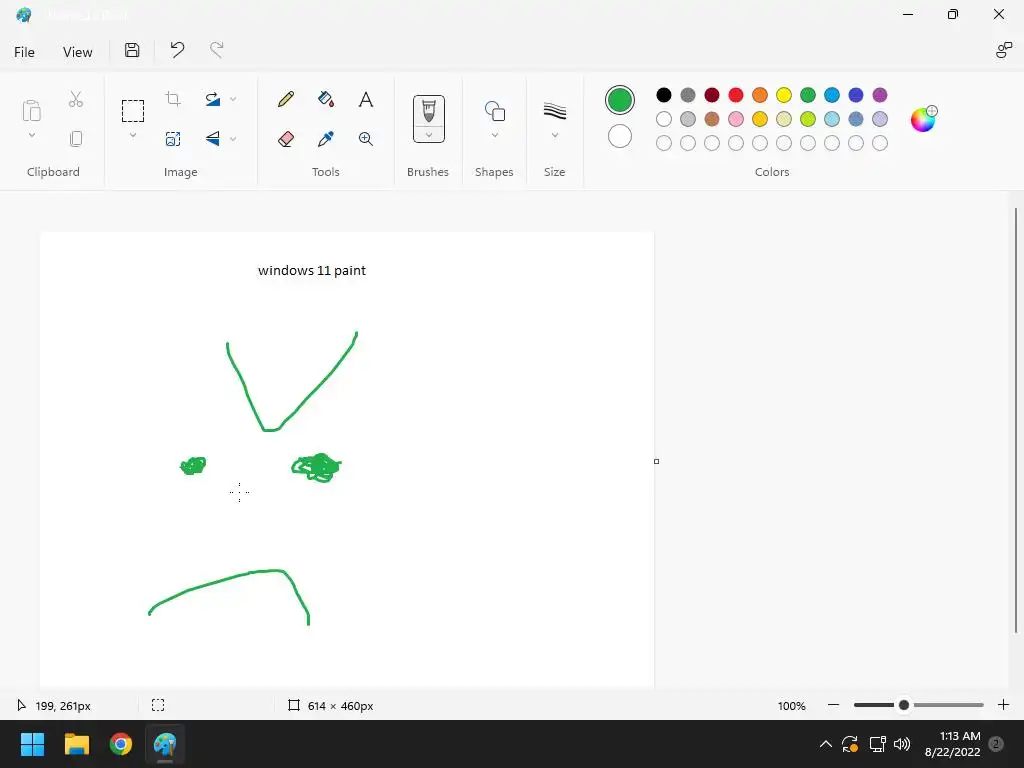This screenshot has height=768, width=1024.
Task: Open the Shapes gallery icon
Action: 494,111
